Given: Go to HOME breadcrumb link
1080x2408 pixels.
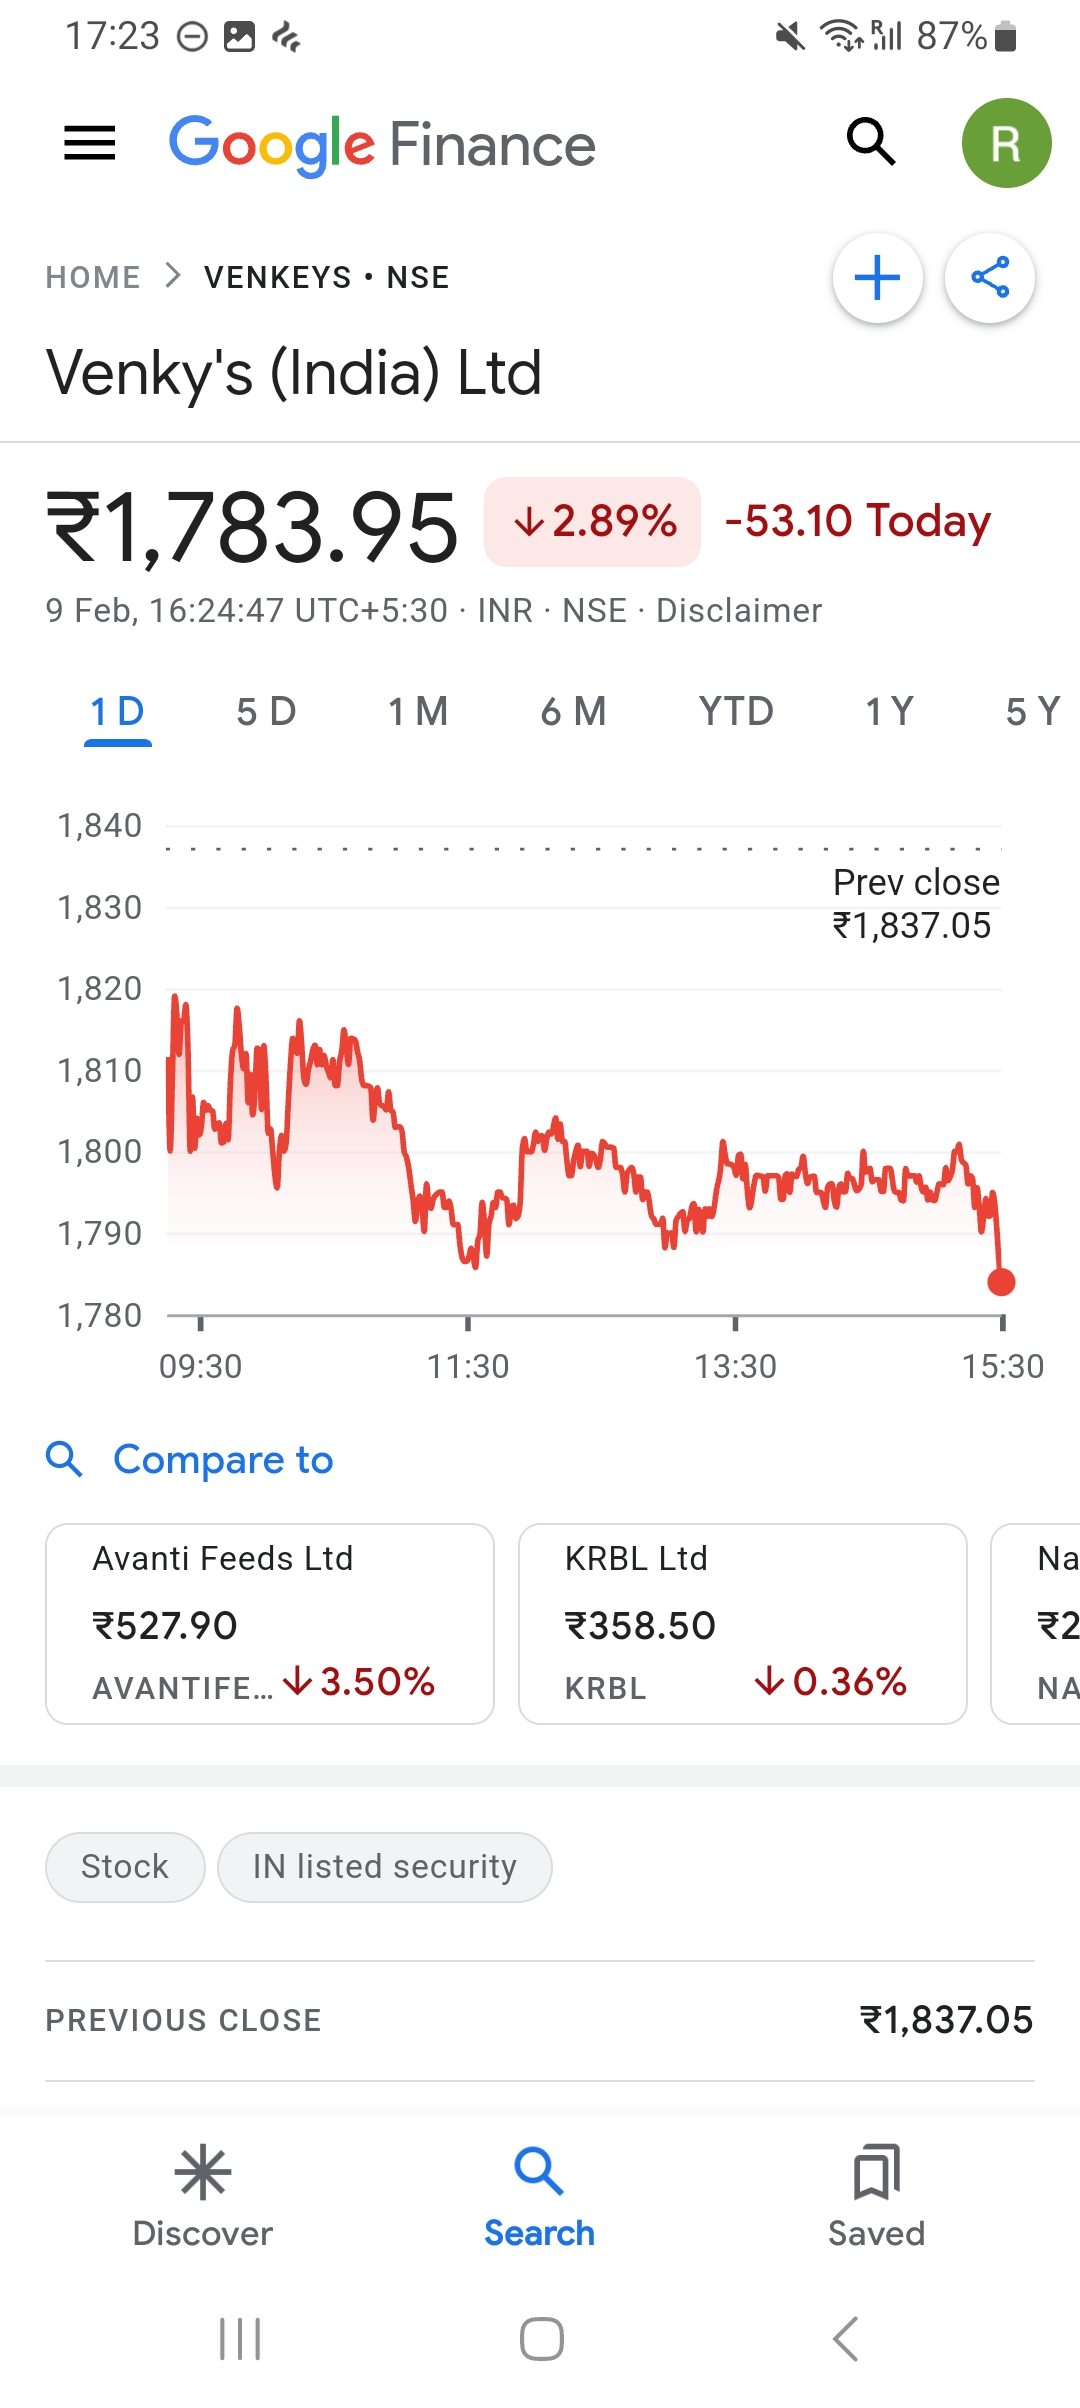Looking at the screenshot, I should (x=93, y=277).
